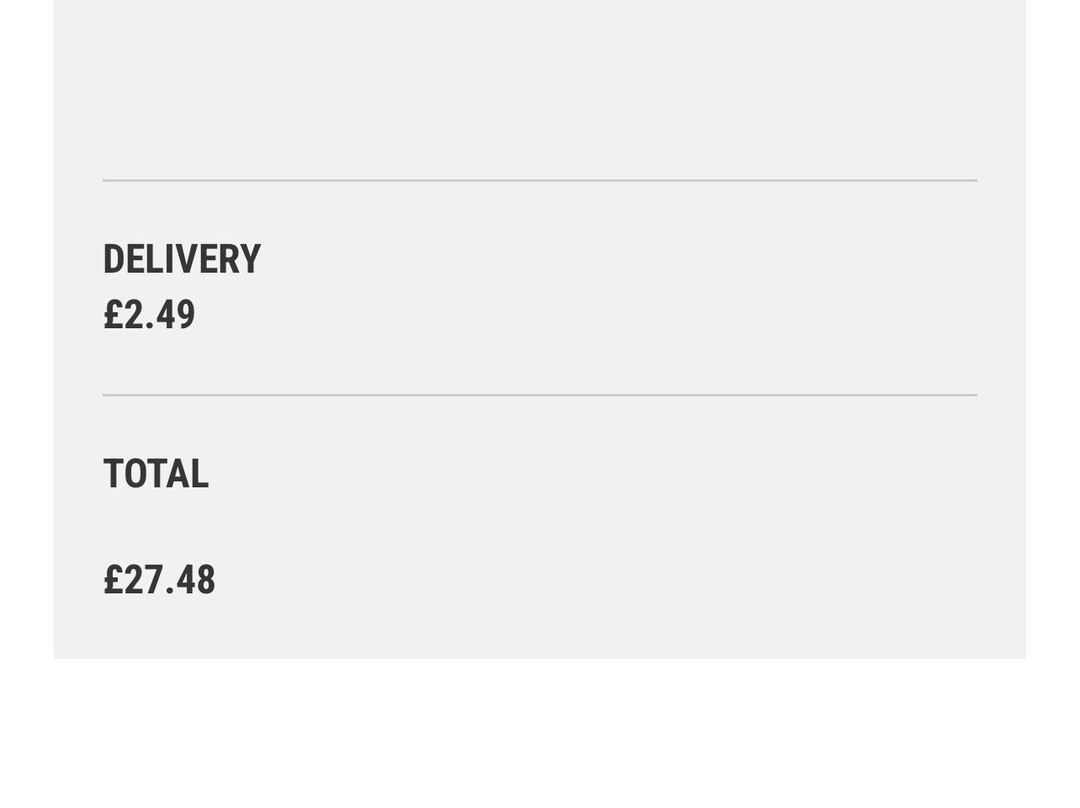
Task: Click the pound sign in £27.48
Action: click(x=113, y=580)
